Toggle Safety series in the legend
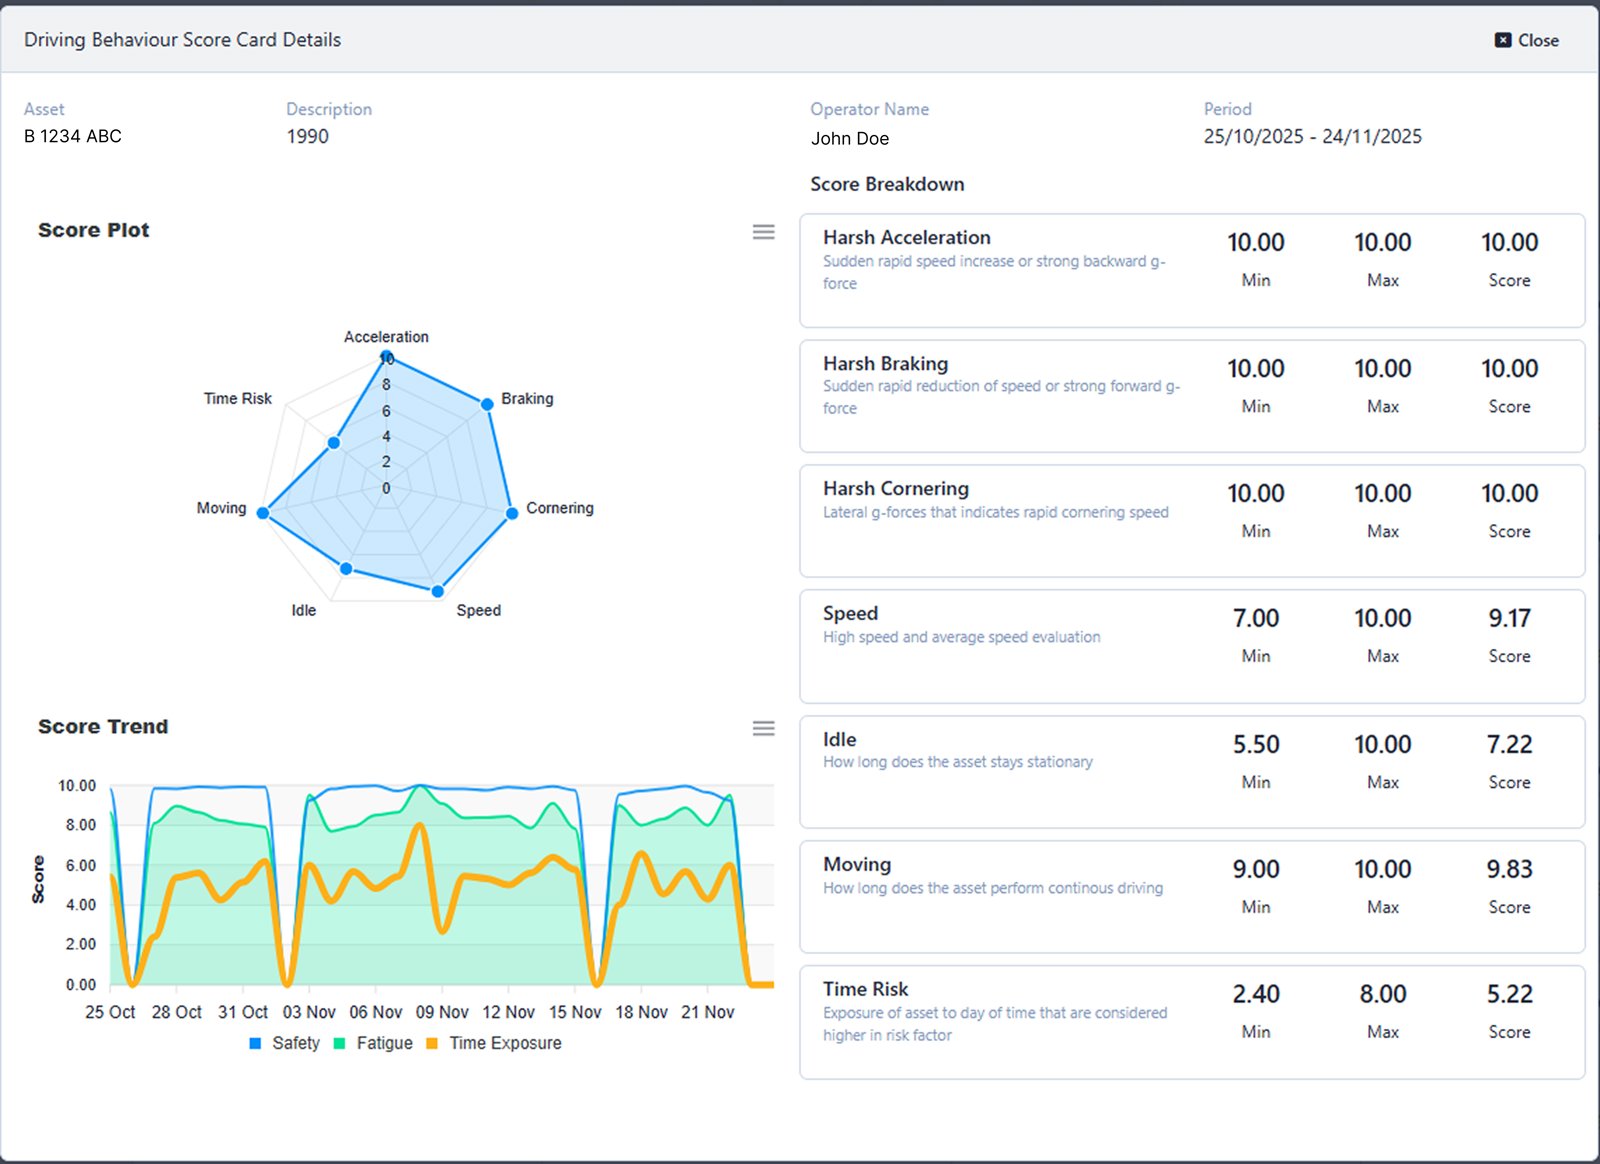The image size is (1600, 1164). coord(284,1043)
